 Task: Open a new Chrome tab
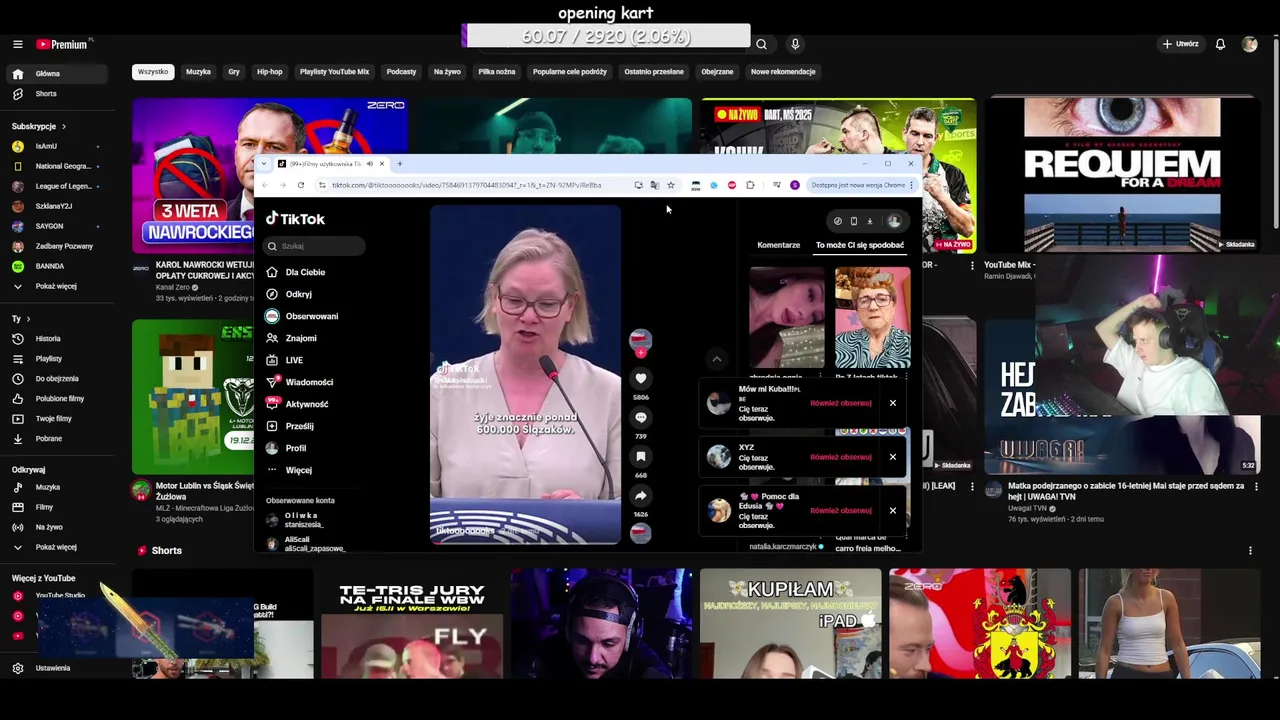pyautogui.click(x=399, y=164)
